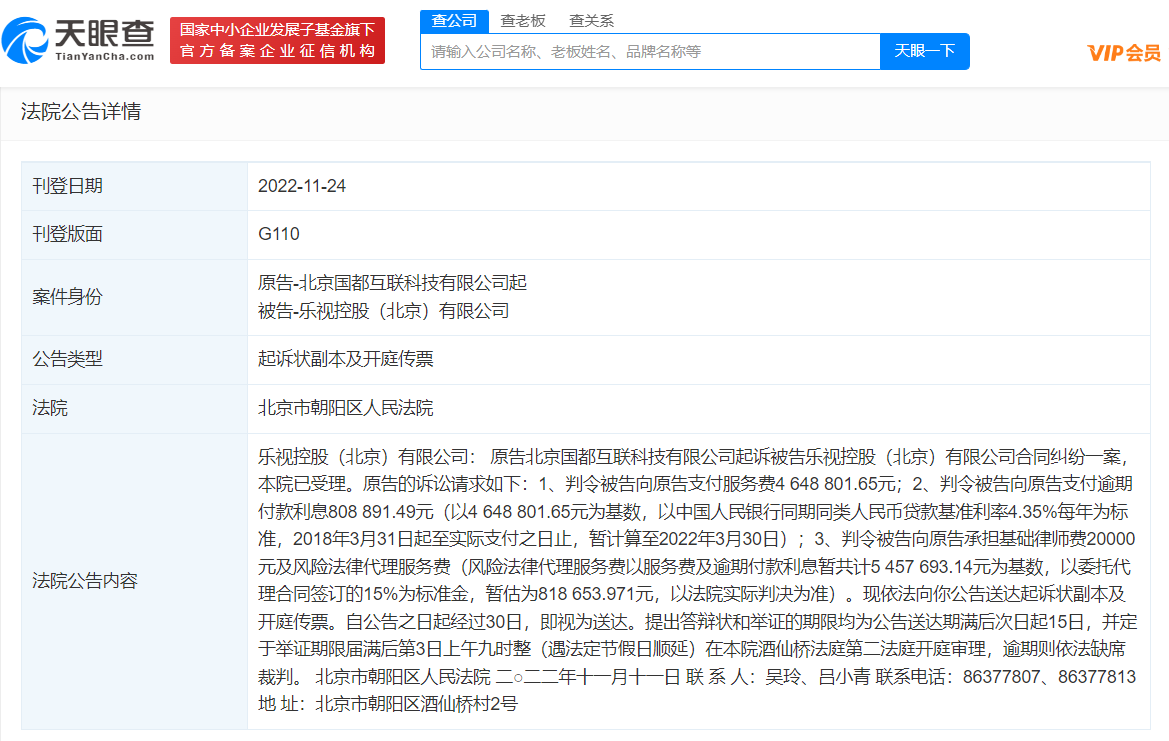The image size is (1169, 741).
Task: Select the 法院 label cell
Action: point(135,409)
